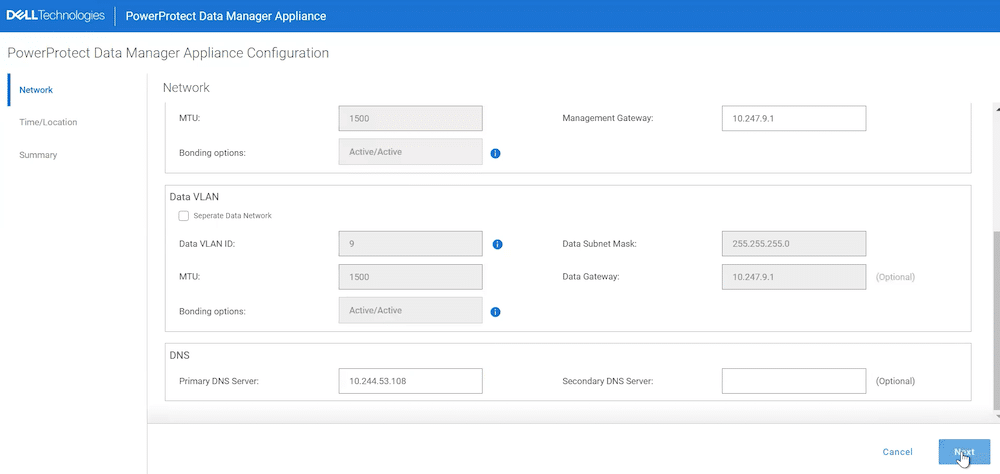Go to the Time/Location step
Viewport: 1000px width, 474px height.
pyautogui.click(x=48, y=122)
